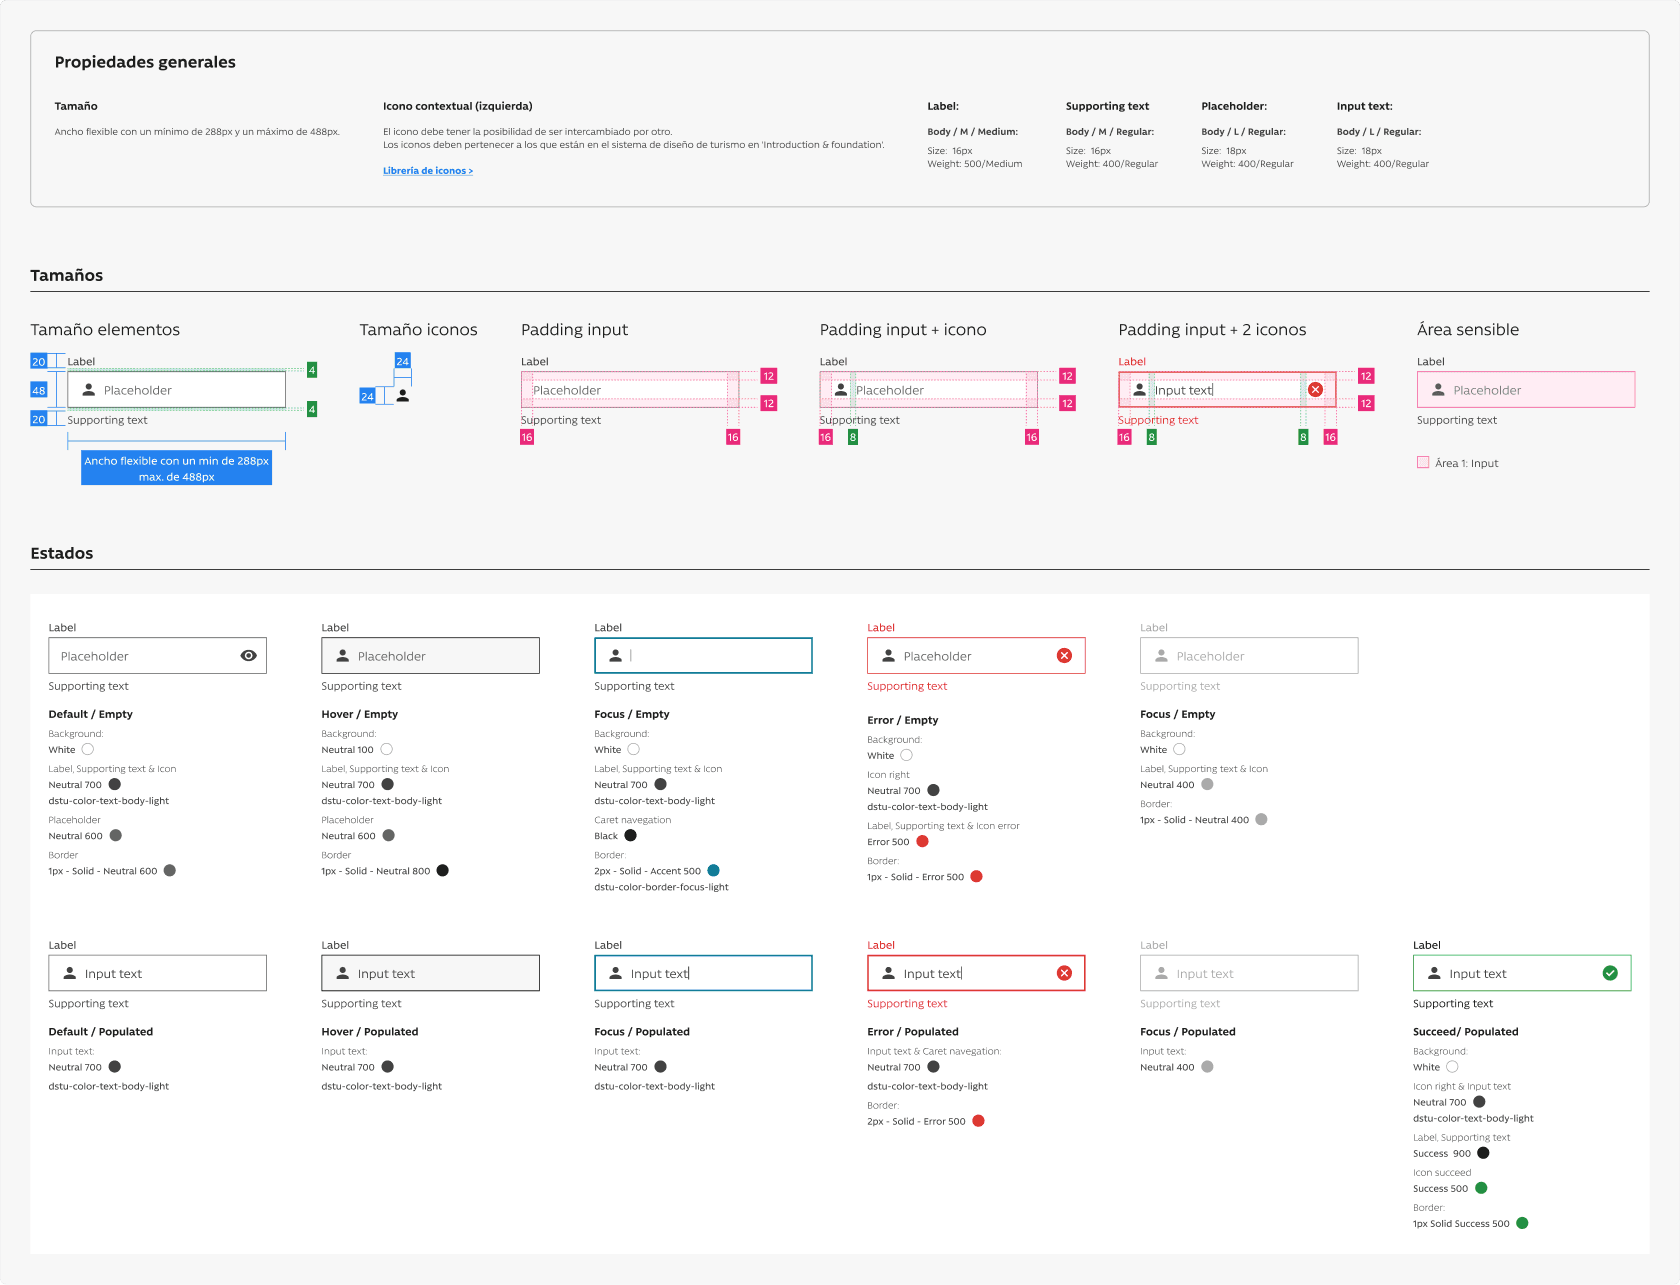Click the Neutral 100 background swatch under Hover / Empty
1680x1285 pixels.
(x=386, y=750)
